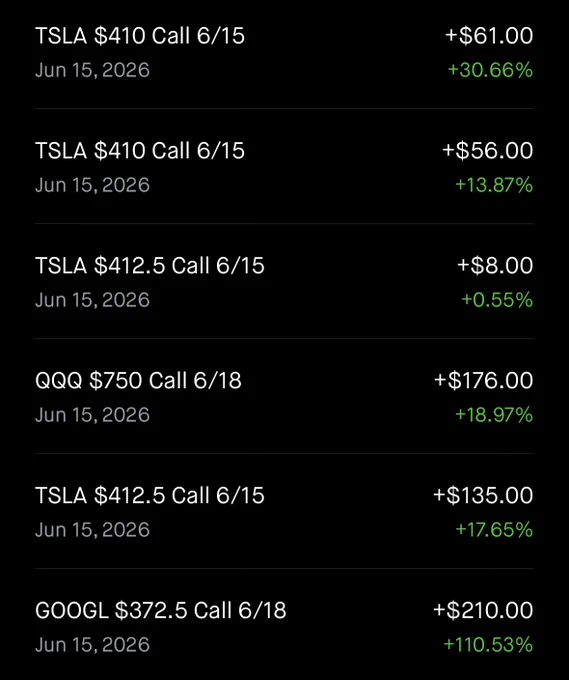The image size is (569, 680).
Task: Open the QQQ $750 Call 6/18 entry
Action: click(284, 396)
